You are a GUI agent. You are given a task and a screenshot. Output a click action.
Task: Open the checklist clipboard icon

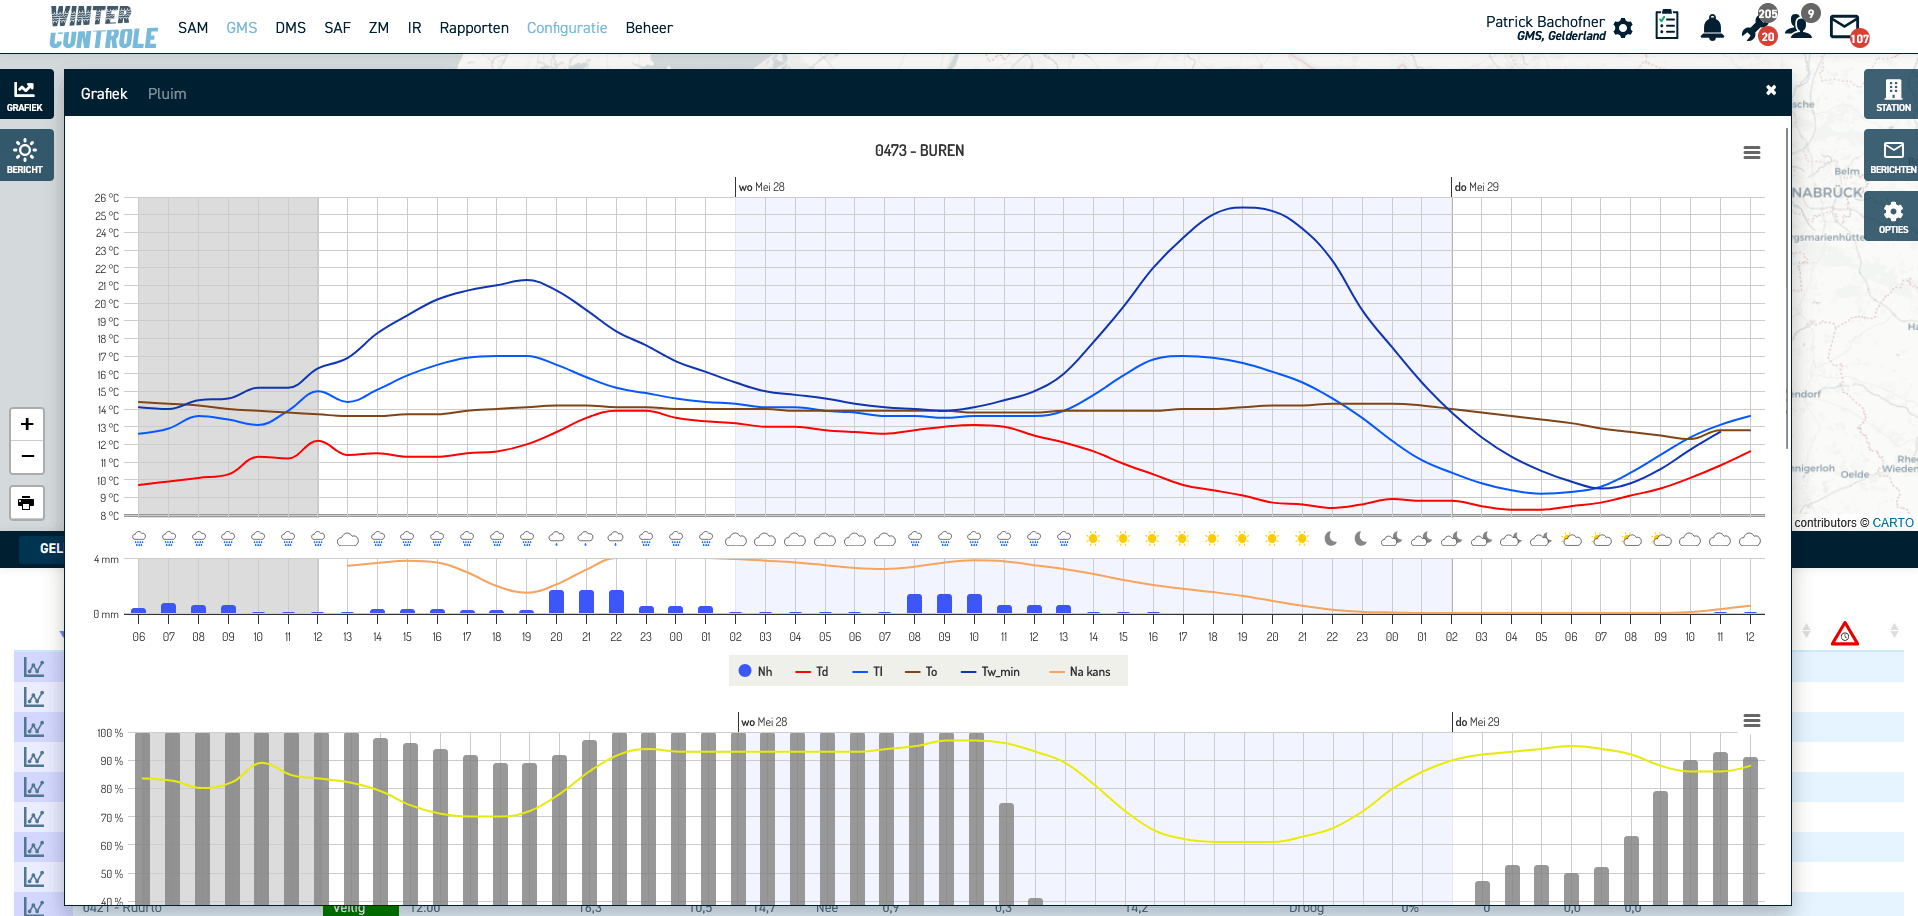pos(1667,25)
